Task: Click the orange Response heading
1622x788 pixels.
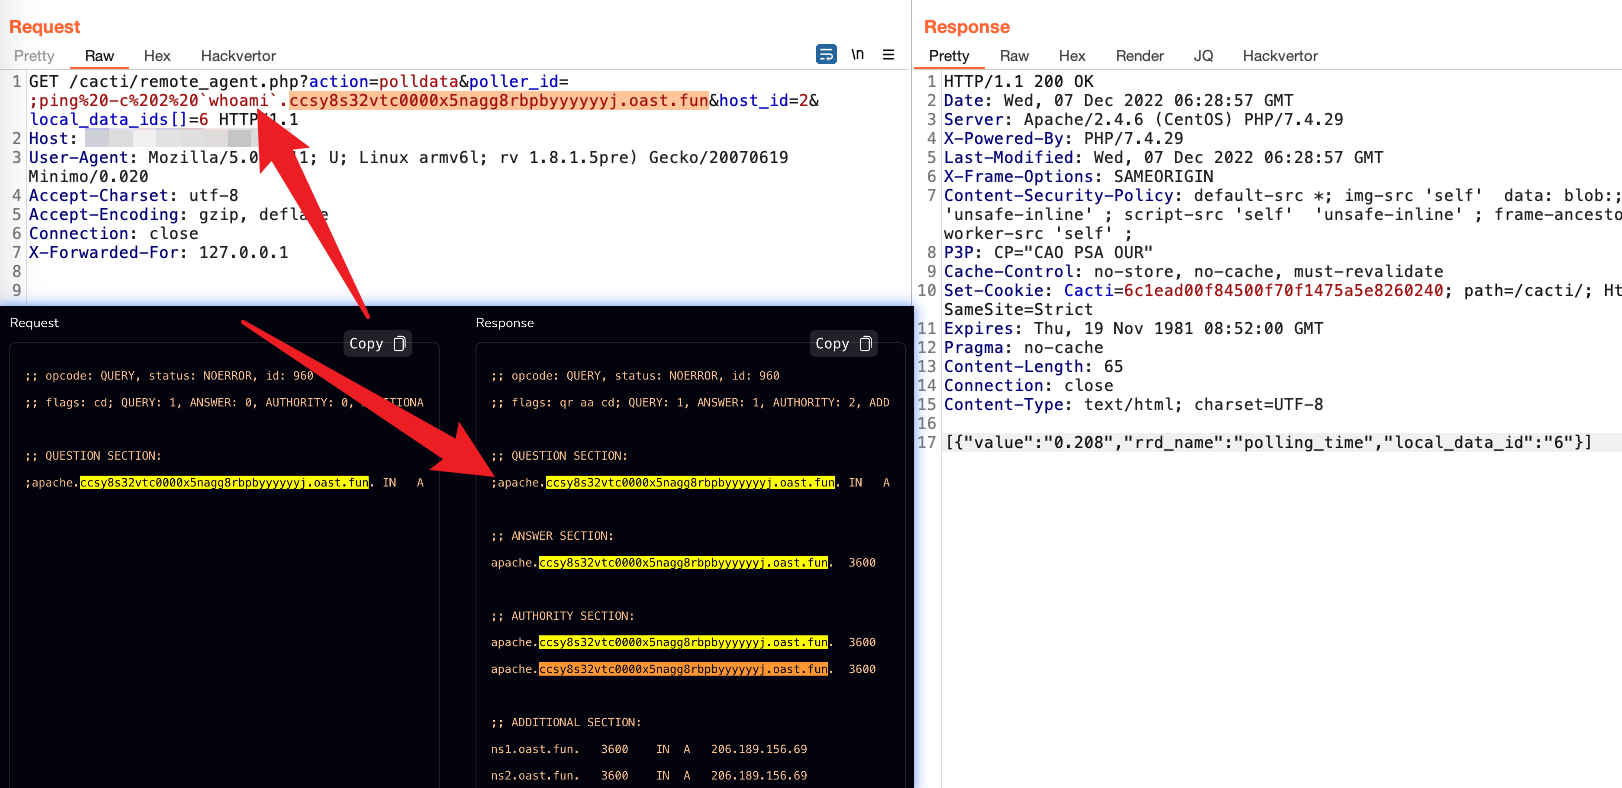Action: (x=966, y=27)
